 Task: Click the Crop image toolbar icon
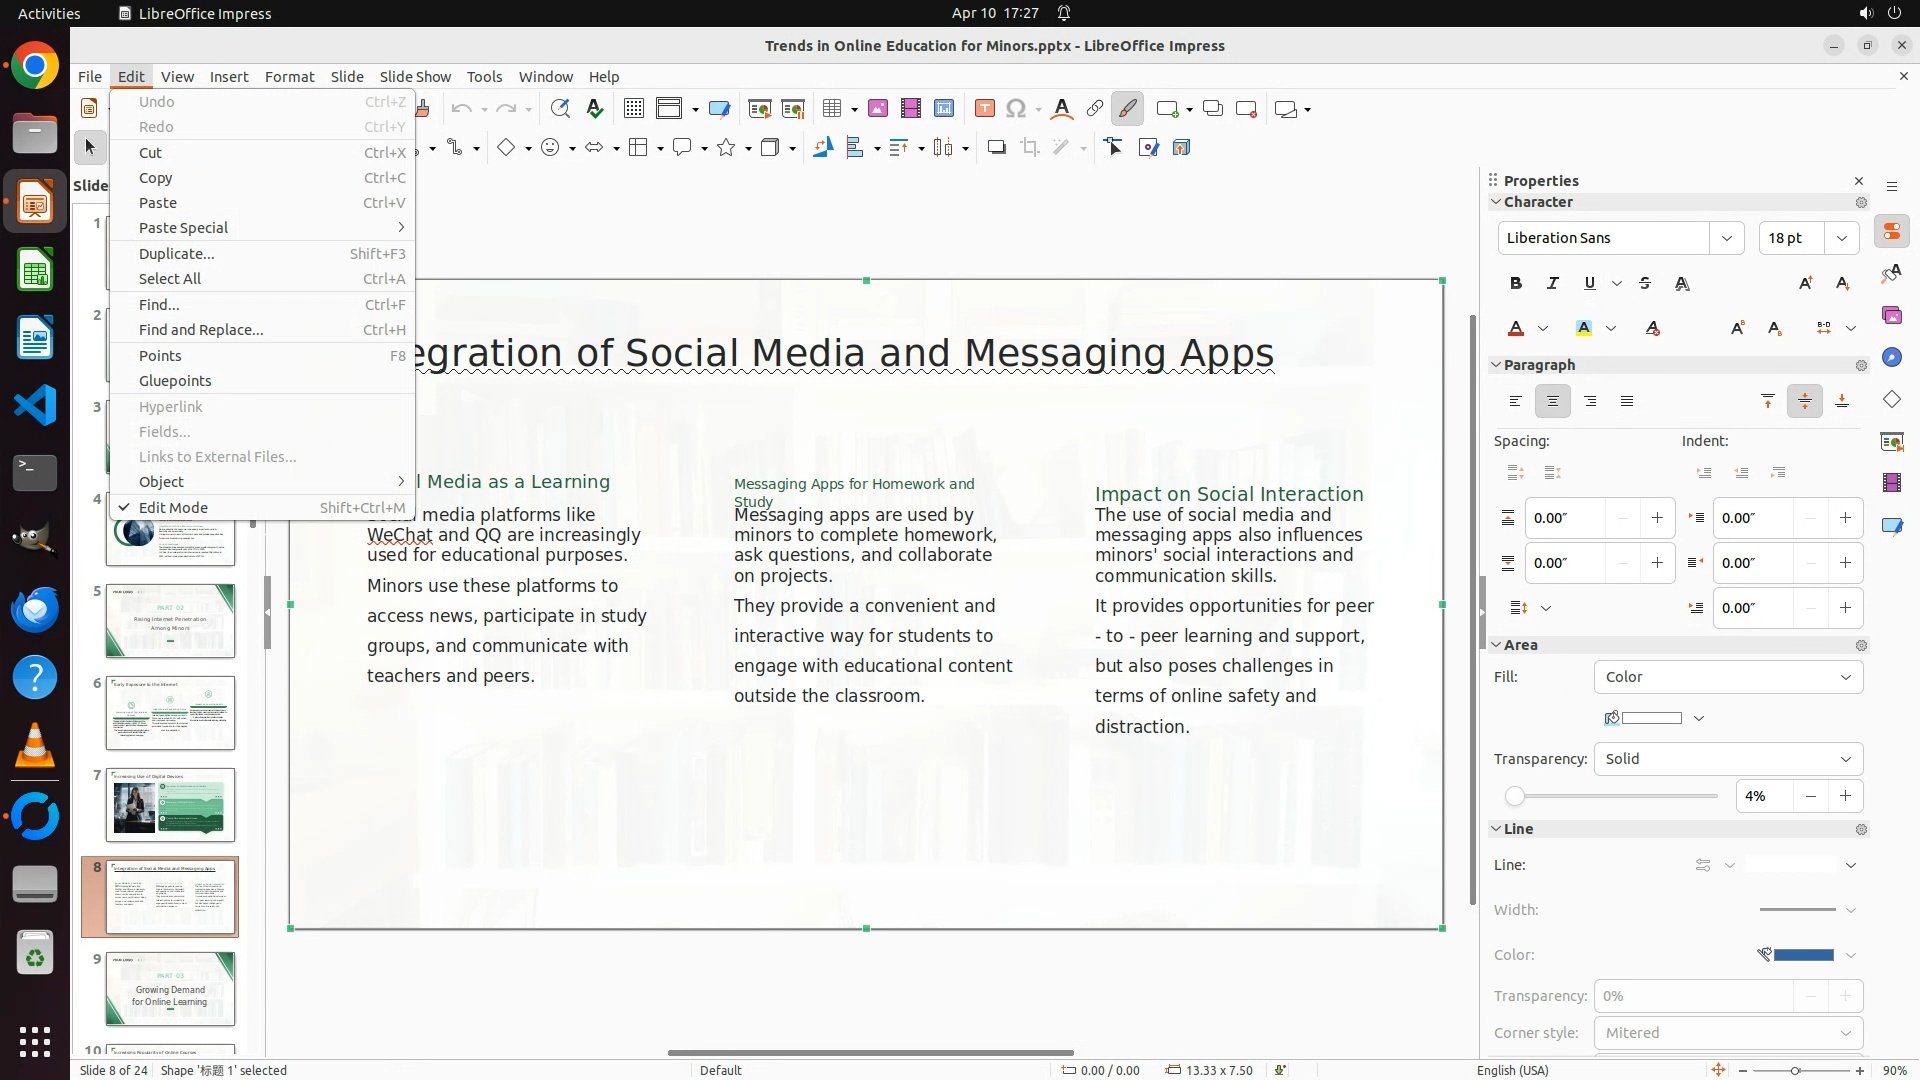(x=1030, y=148)
